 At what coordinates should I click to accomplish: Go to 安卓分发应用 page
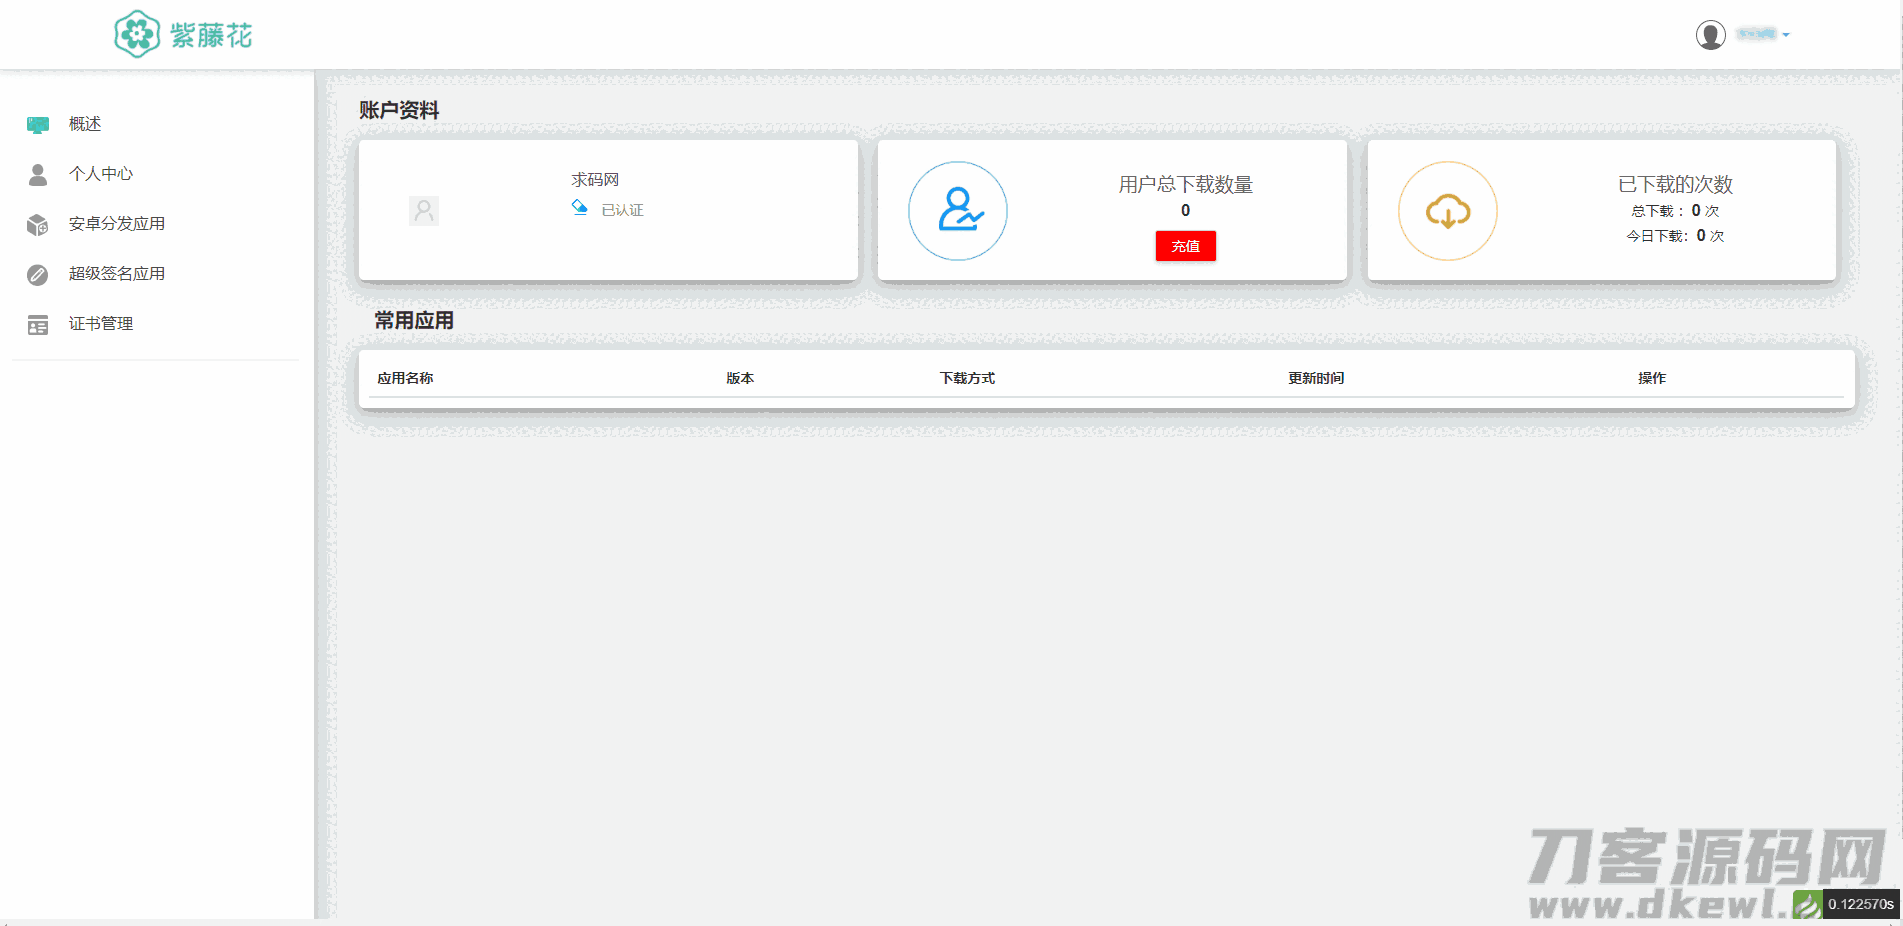click(x=117, y=224)
